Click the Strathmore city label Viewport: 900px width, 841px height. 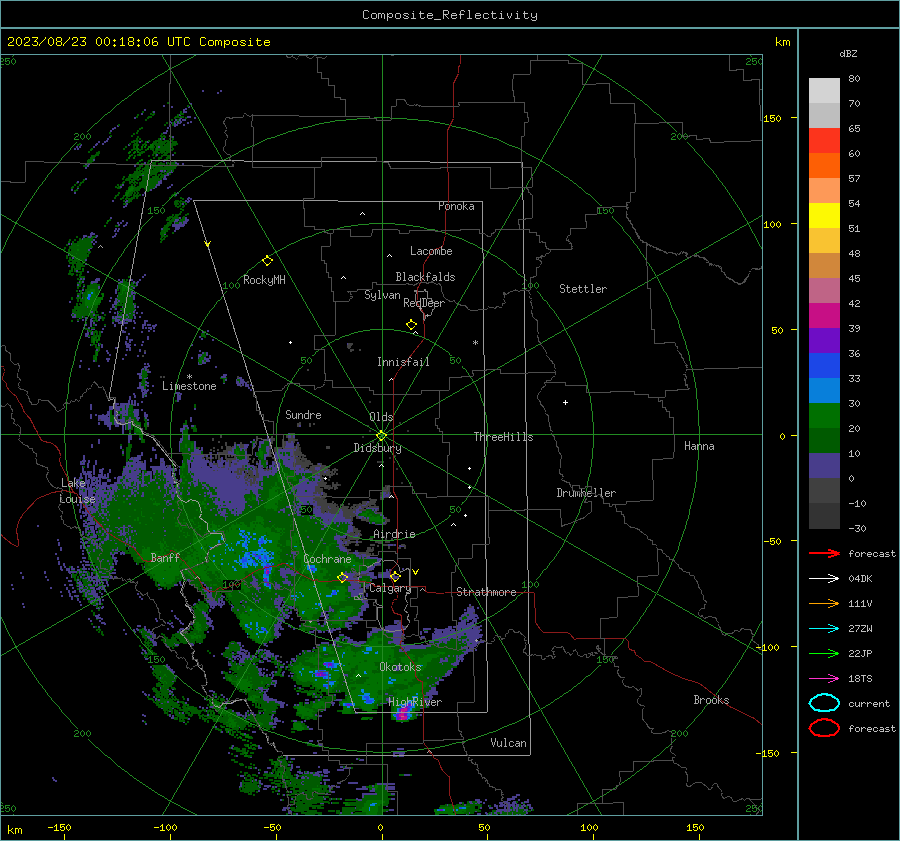pos(486,592)
